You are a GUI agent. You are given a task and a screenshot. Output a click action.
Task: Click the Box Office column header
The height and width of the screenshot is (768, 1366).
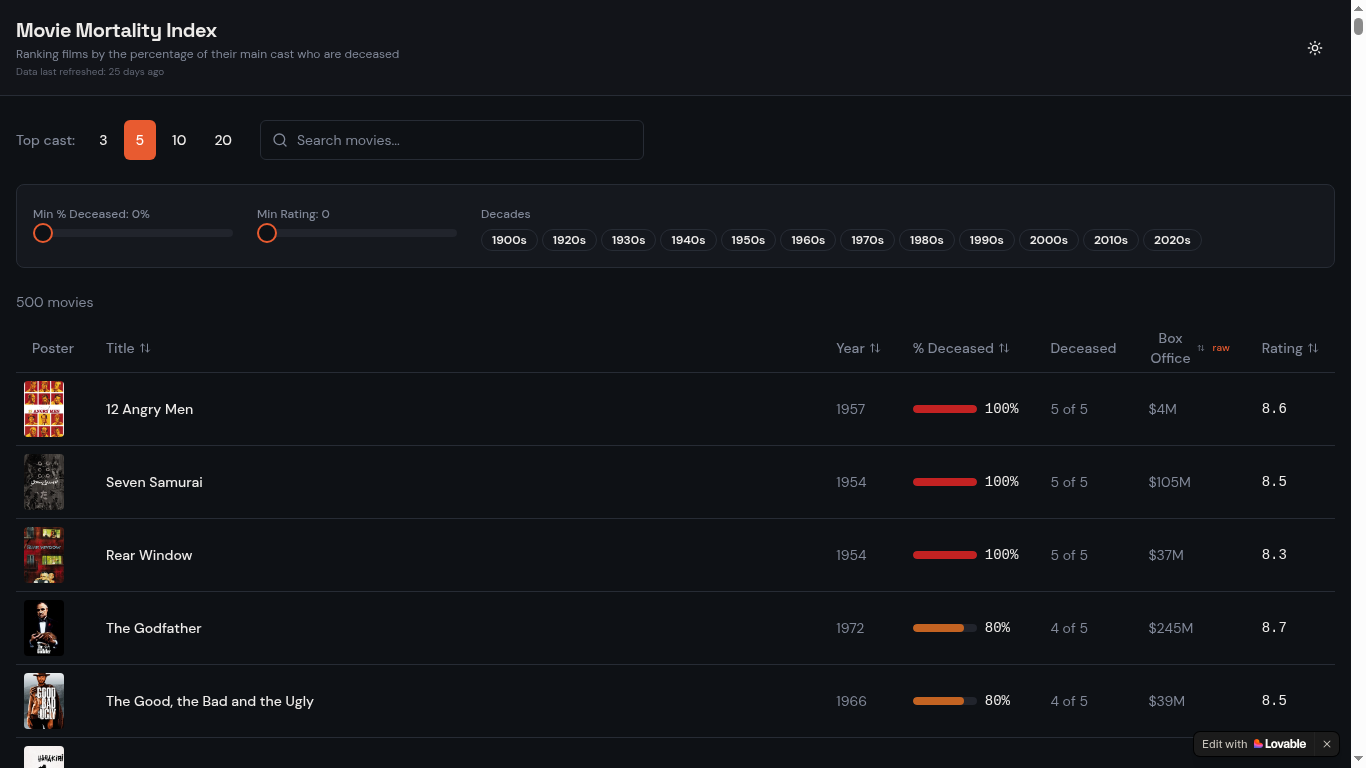pyautogui.click(x=1170, y=348)
